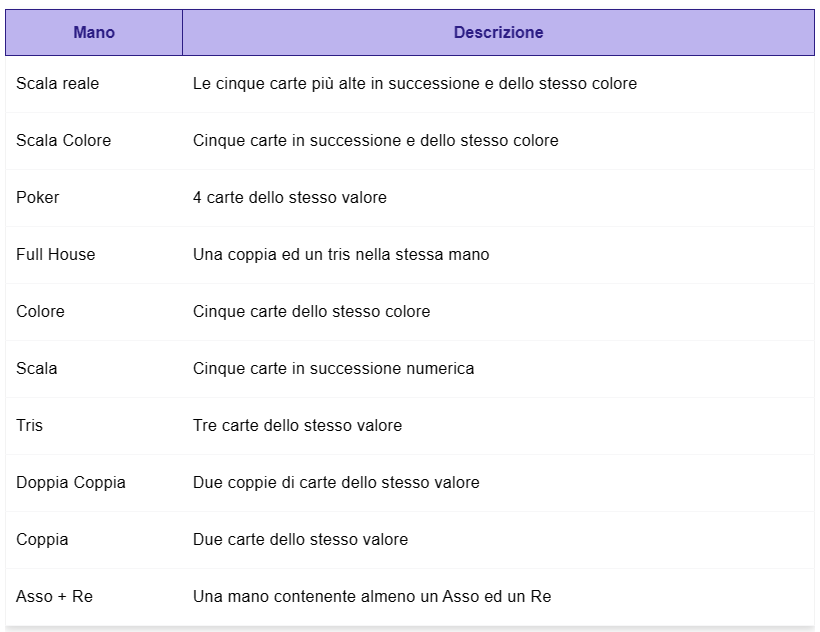
Task: Click 'Cinque carte in successione numerica' description
Action: pos(333,369)
